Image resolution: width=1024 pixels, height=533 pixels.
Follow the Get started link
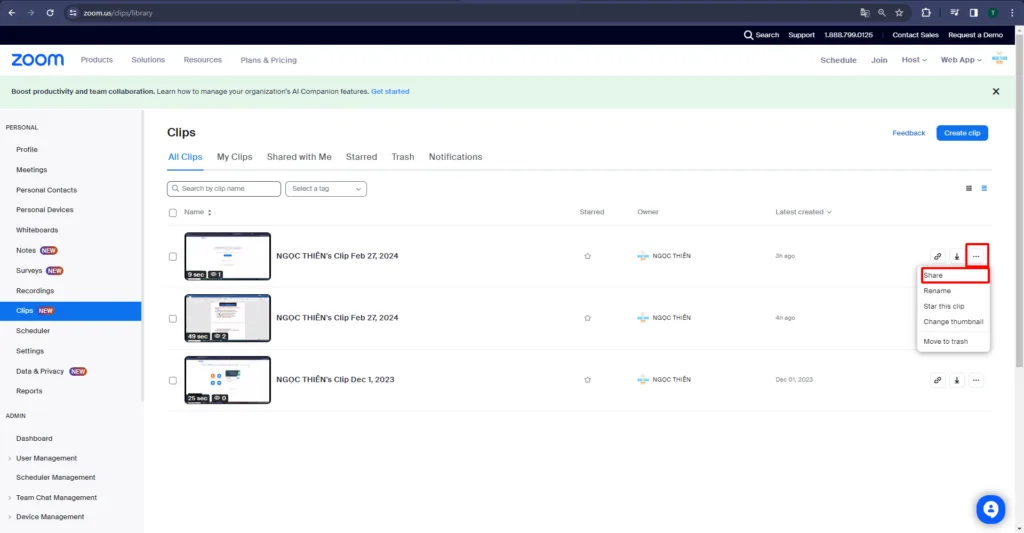pyautogui.click(x=390, y=91)
